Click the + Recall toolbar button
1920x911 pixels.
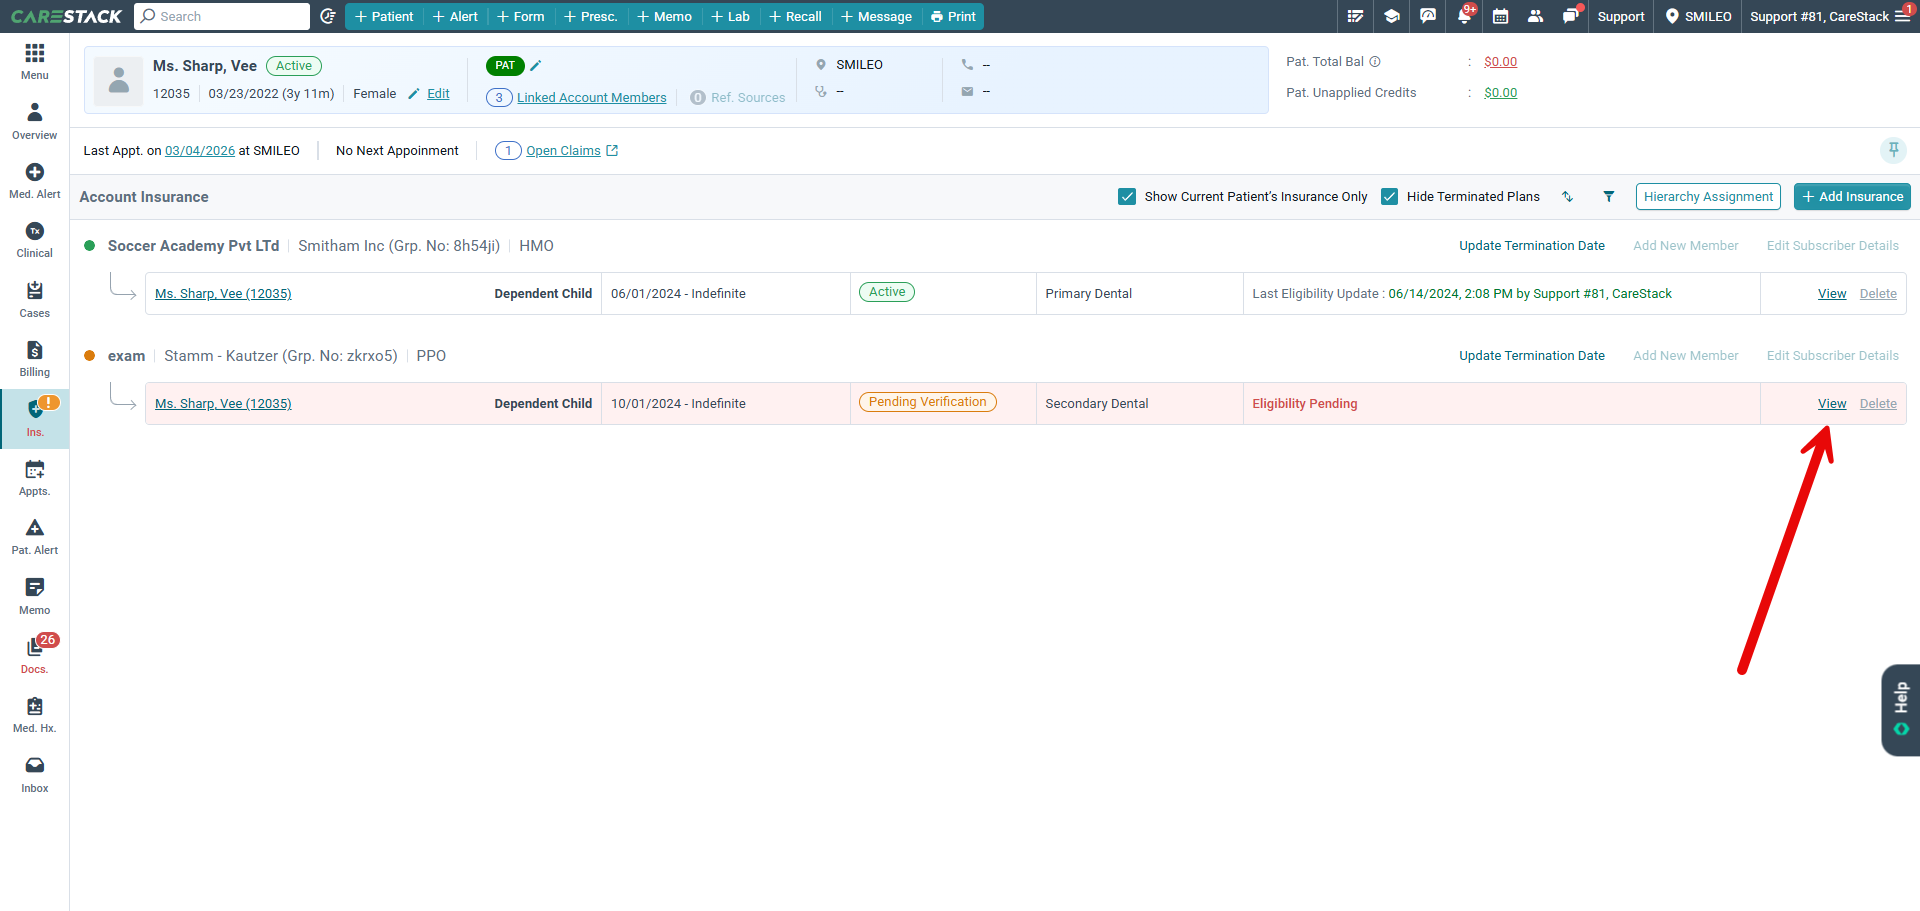[x=796, y=16]
